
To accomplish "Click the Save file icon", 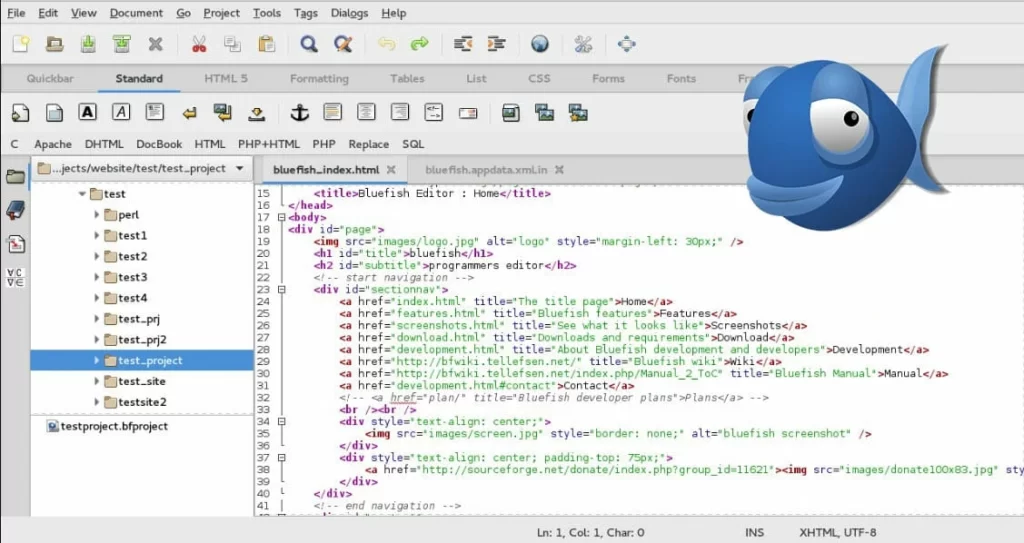I will [88, 44].
